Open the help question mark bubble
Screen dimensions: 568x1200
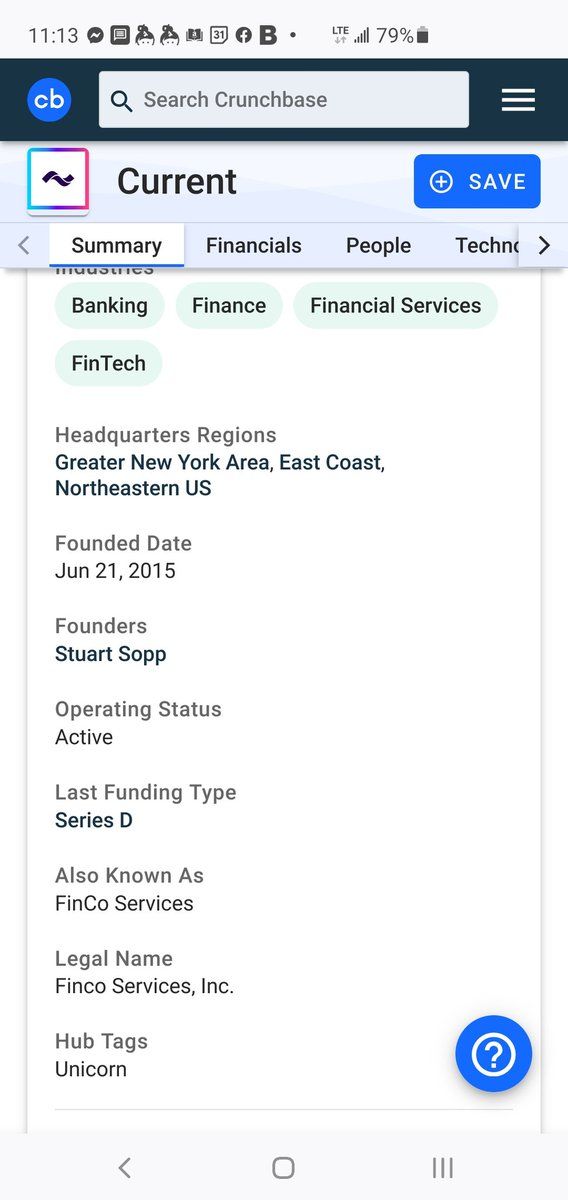pyautogui.click(x=493, y=1054)
